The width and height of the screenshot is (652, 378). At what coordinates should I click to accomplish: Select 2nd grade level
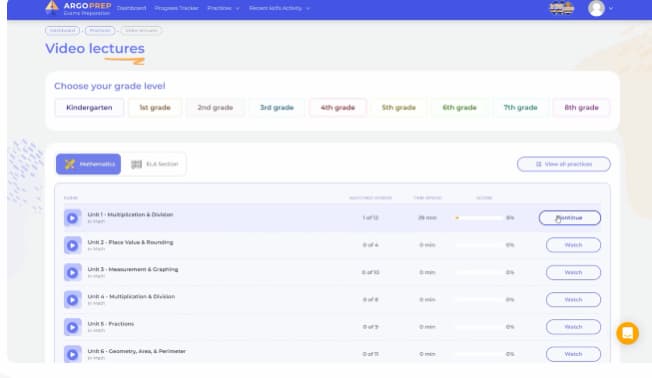[215, 108]
